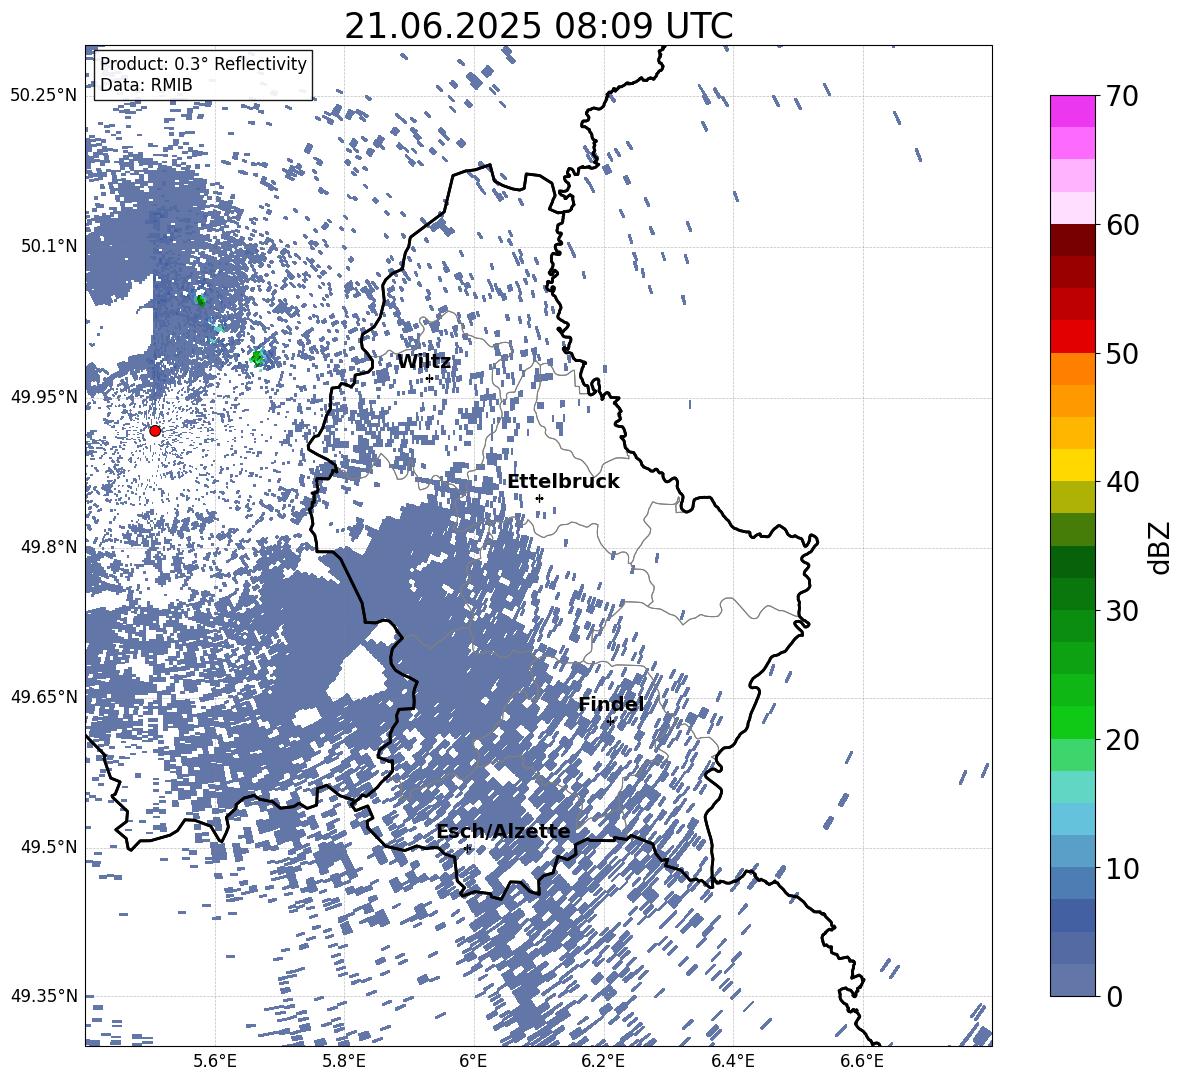Click the 5.6°E longitude label
Viewport: 1184px width, 1081px height.
coord(215,1061)
